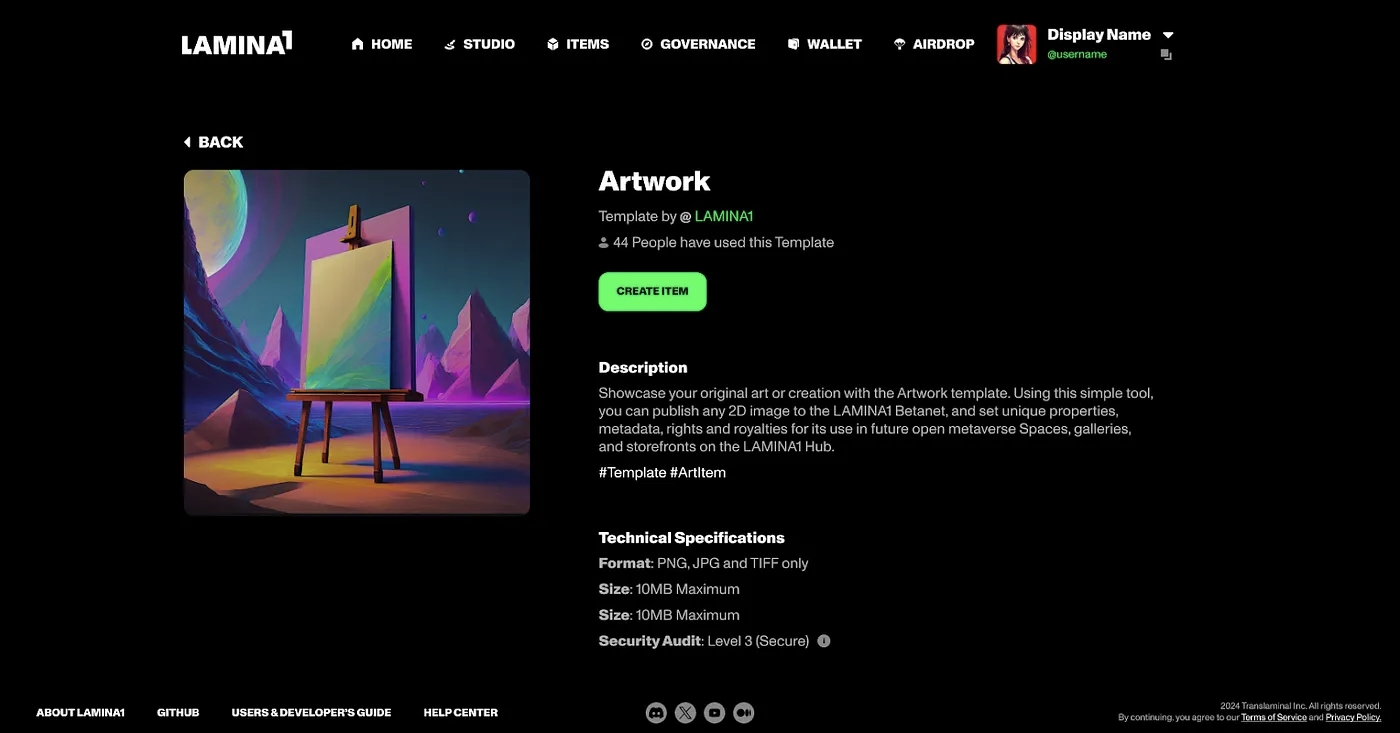Screen dimensions: 1400x733
Task: Open the Discord social icon
Action: 656,713
